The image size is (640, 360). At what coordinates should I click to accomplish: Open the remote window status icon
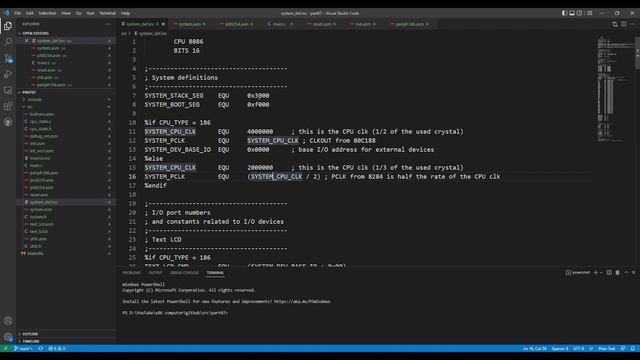(x=5, y=348)
